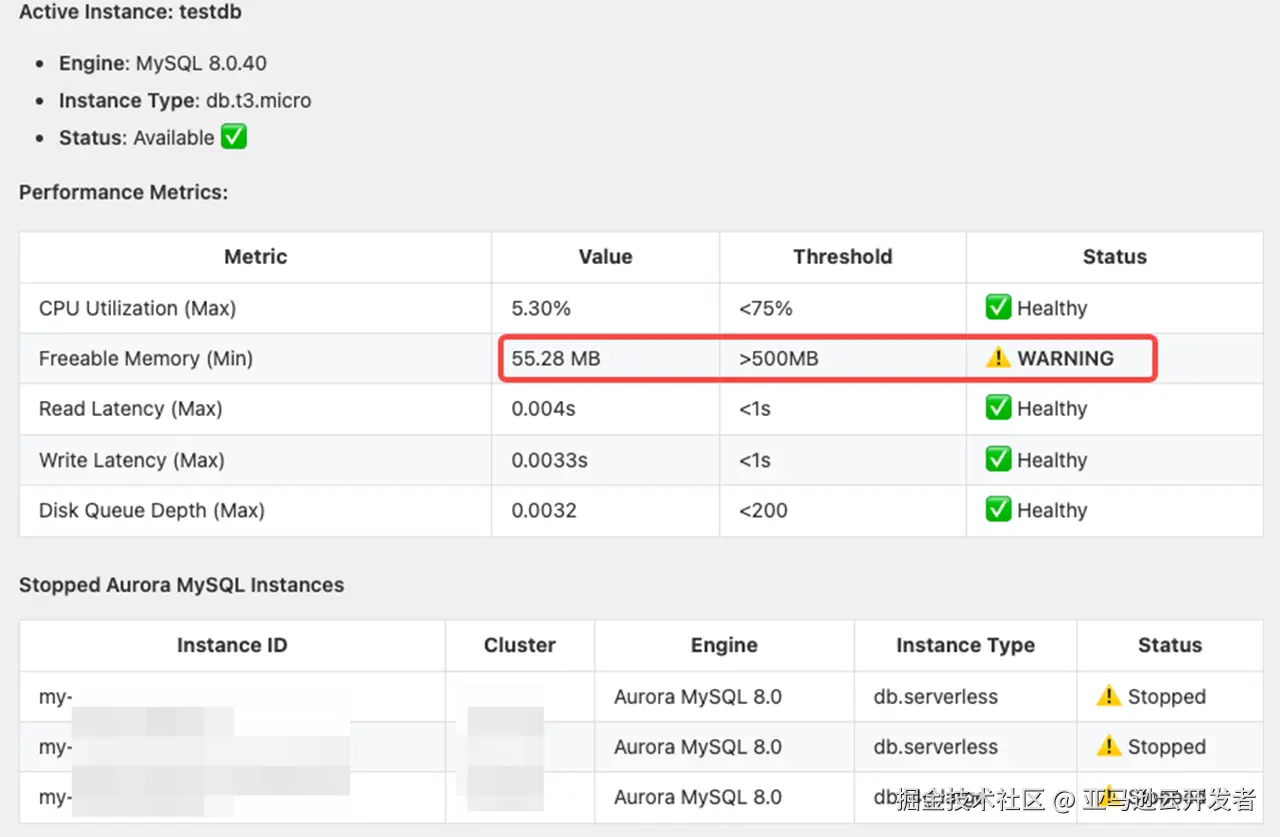Click the yellow warning icon for Freeable Memory

(x=998, y=358)
